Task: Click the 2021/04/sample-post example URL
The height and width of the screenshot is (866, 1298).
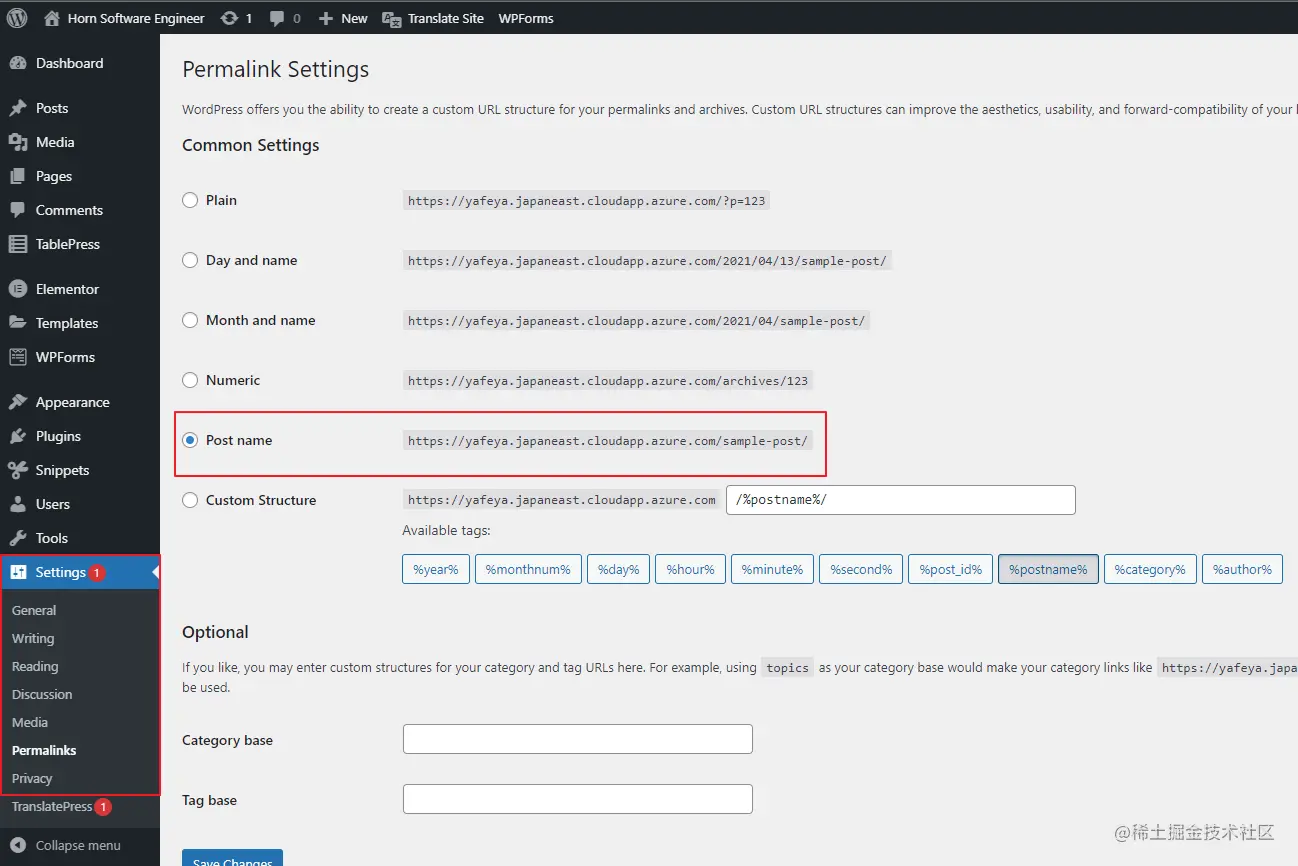Action: tap(637, 321)
